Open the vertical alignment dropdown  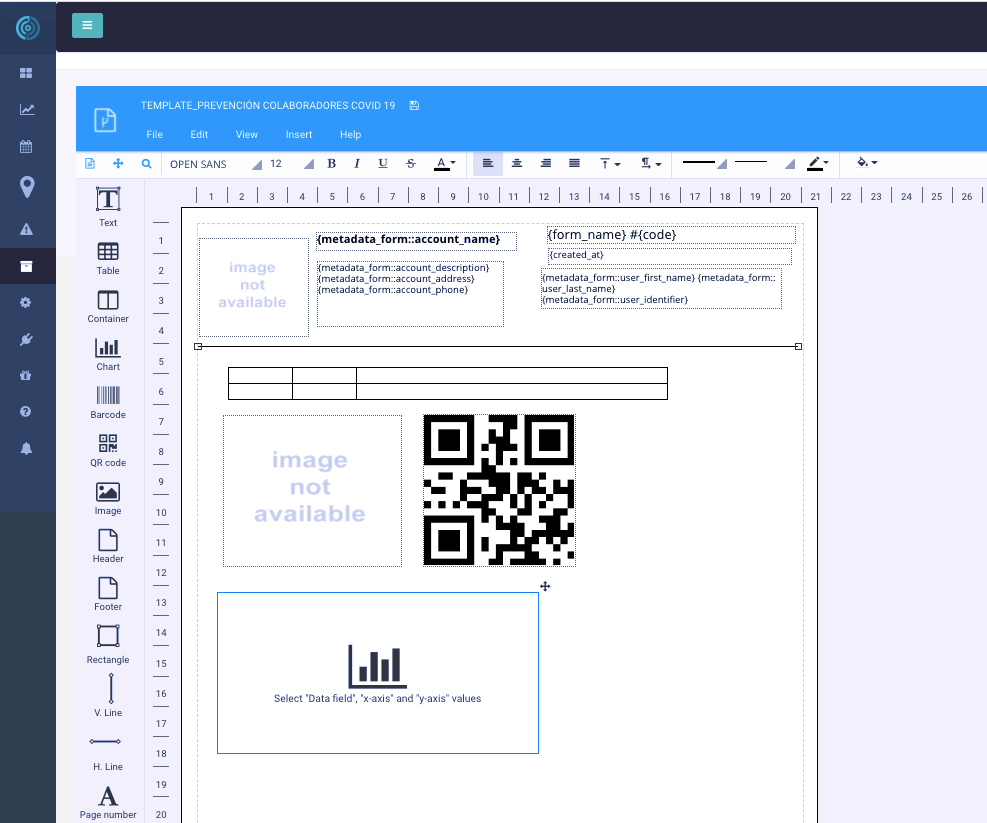(610, 164)
